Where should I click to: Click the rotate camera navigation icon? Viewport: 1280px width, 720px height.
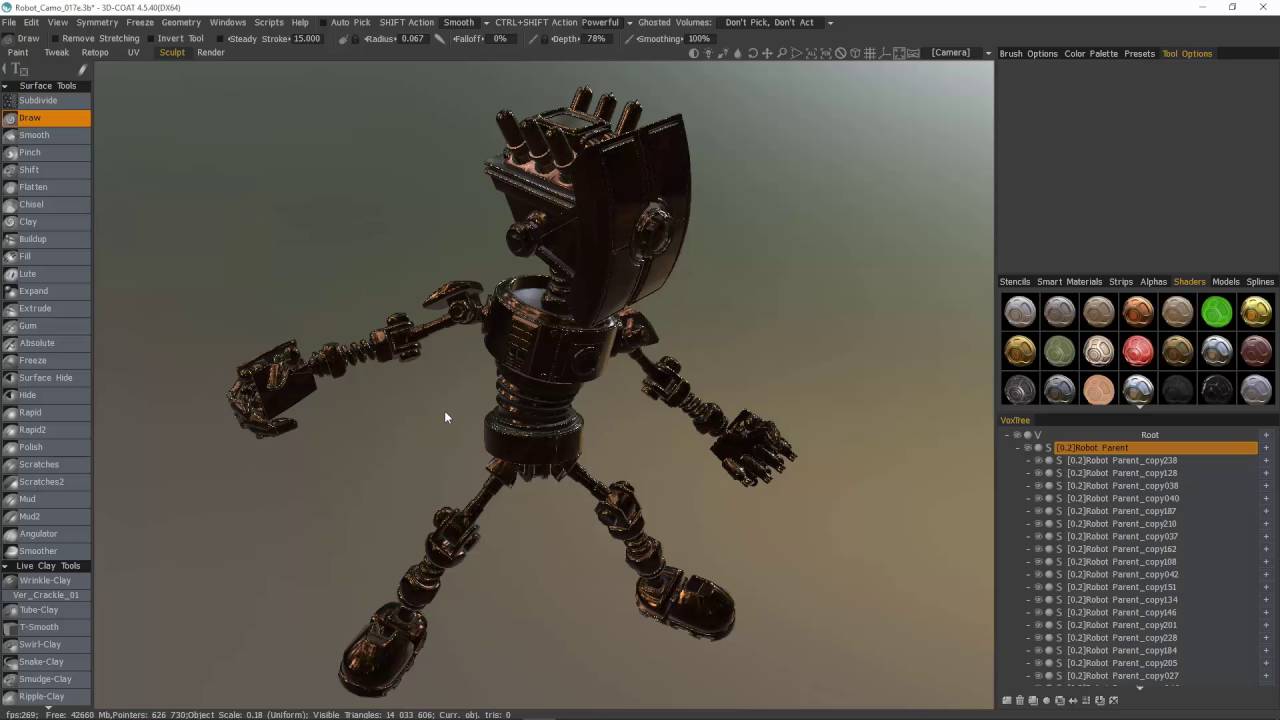752,53
